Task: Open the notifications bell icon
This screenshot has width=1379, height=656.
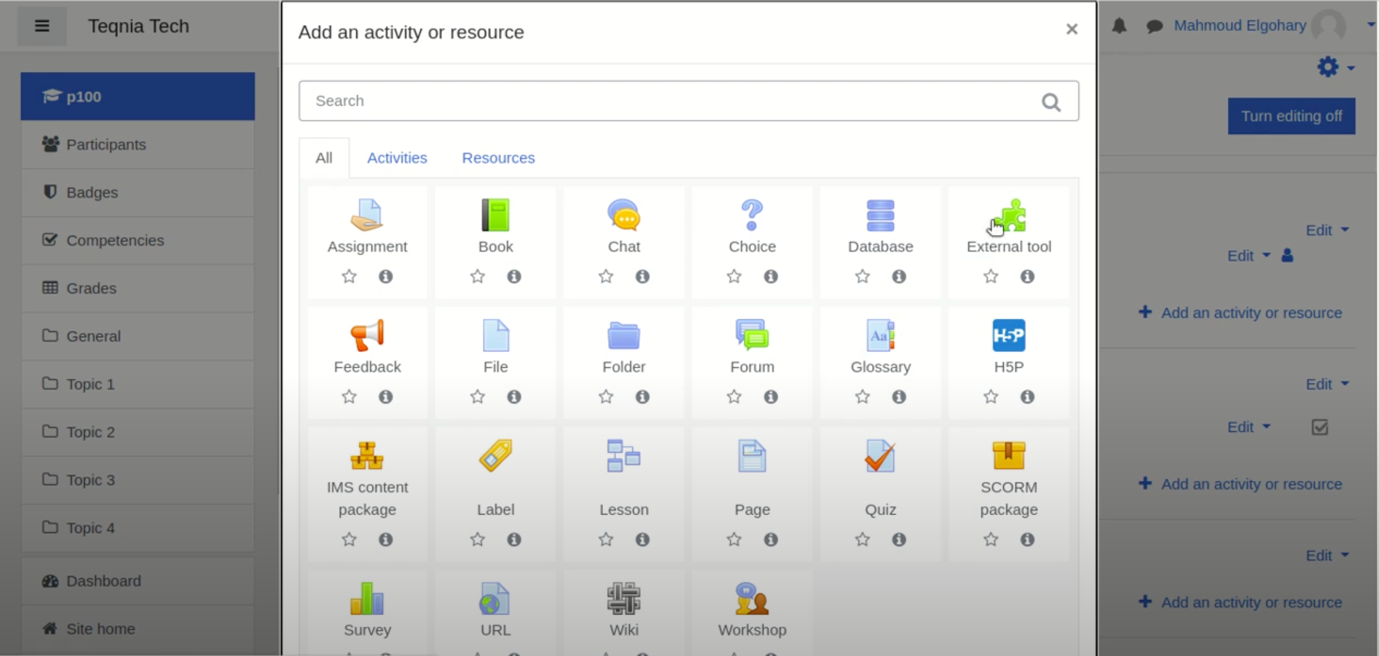Action: (x=1119, y=26)
